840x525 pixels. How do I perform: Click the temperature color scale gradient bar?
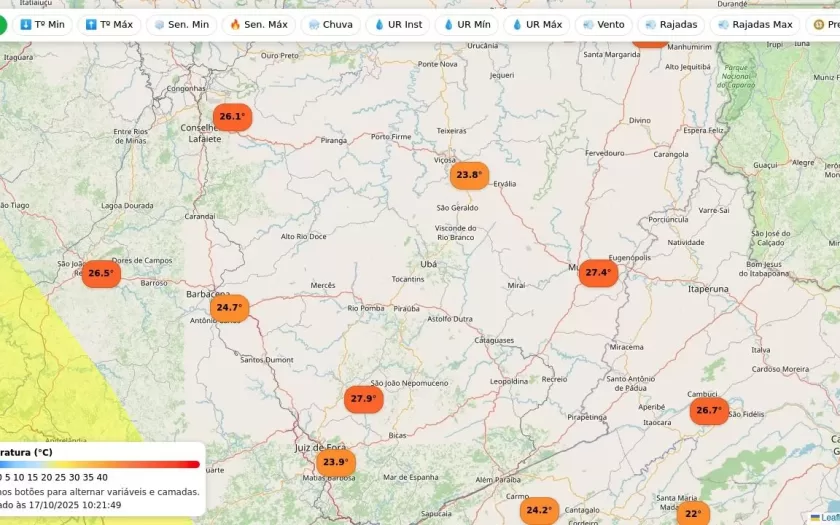100,464
